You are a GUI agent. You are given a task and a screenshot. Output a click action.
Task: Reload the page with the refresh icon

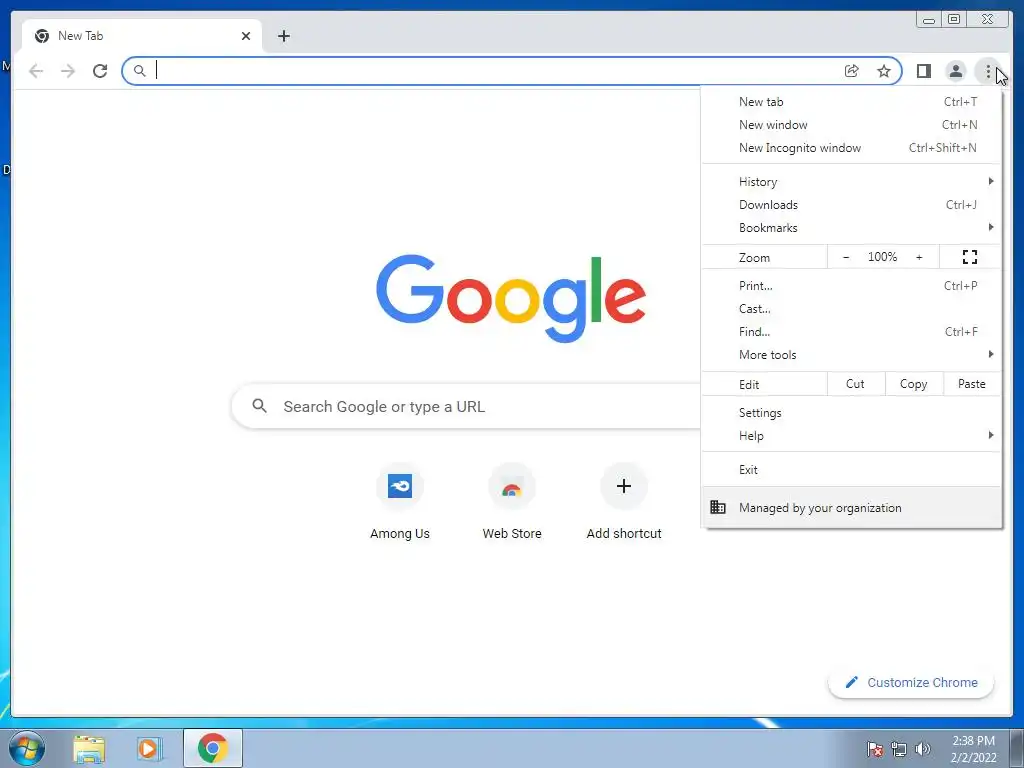click(x=100, y=71)
